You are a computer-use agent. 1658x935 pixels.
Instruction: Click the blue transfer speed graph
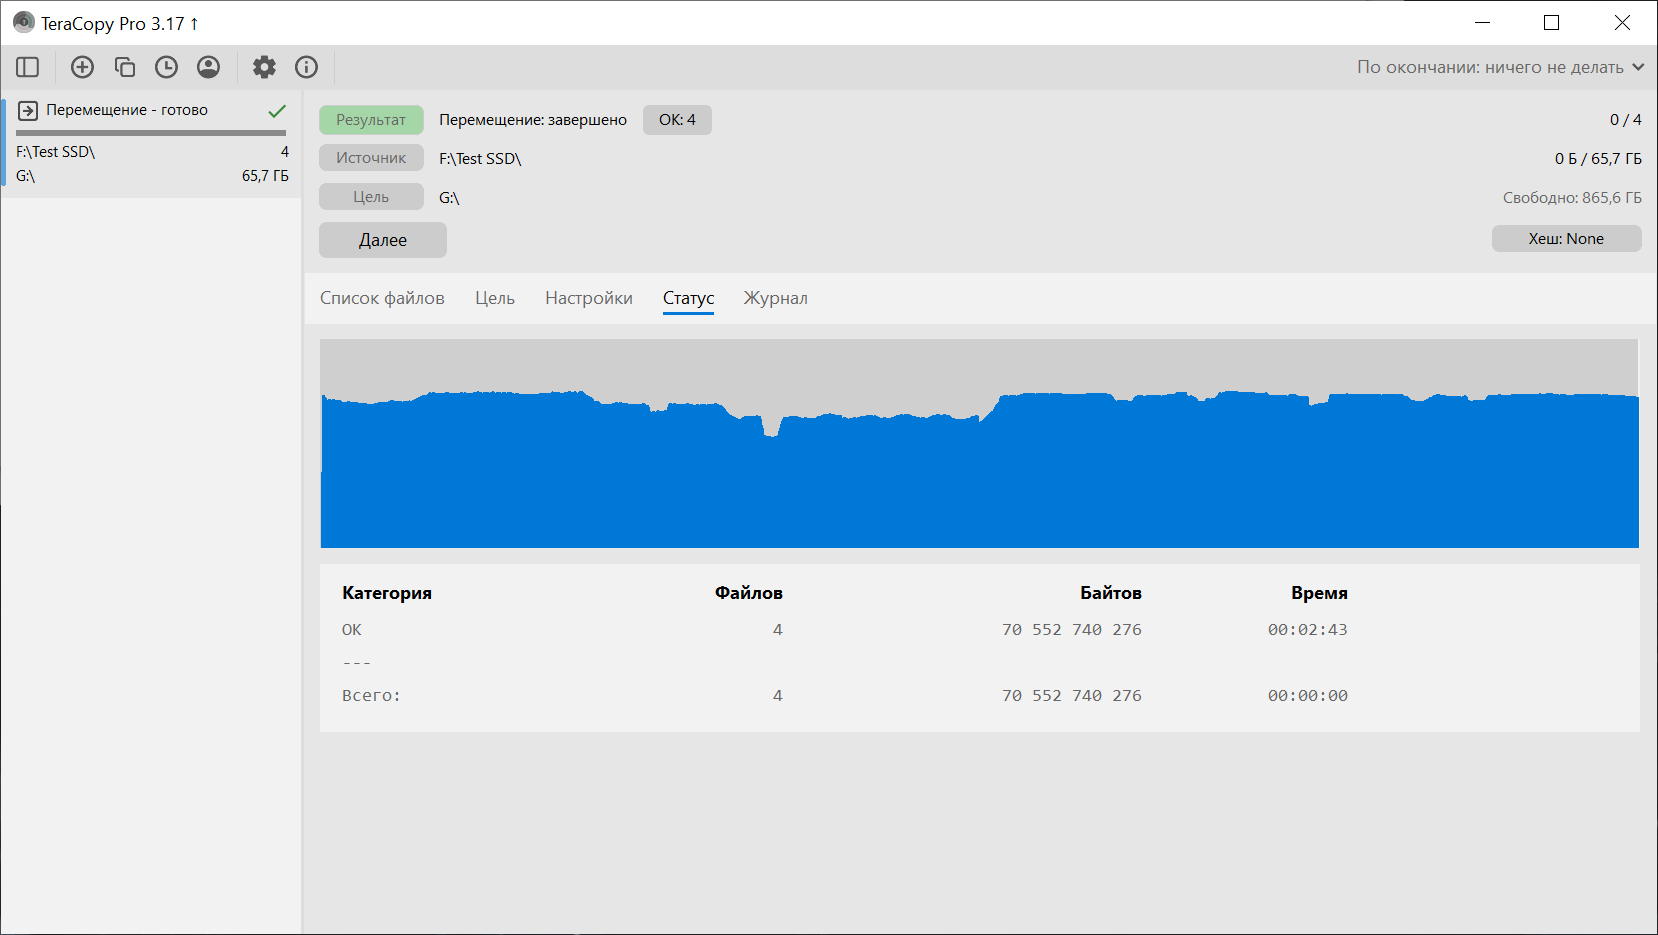click(x=979, y=443)
